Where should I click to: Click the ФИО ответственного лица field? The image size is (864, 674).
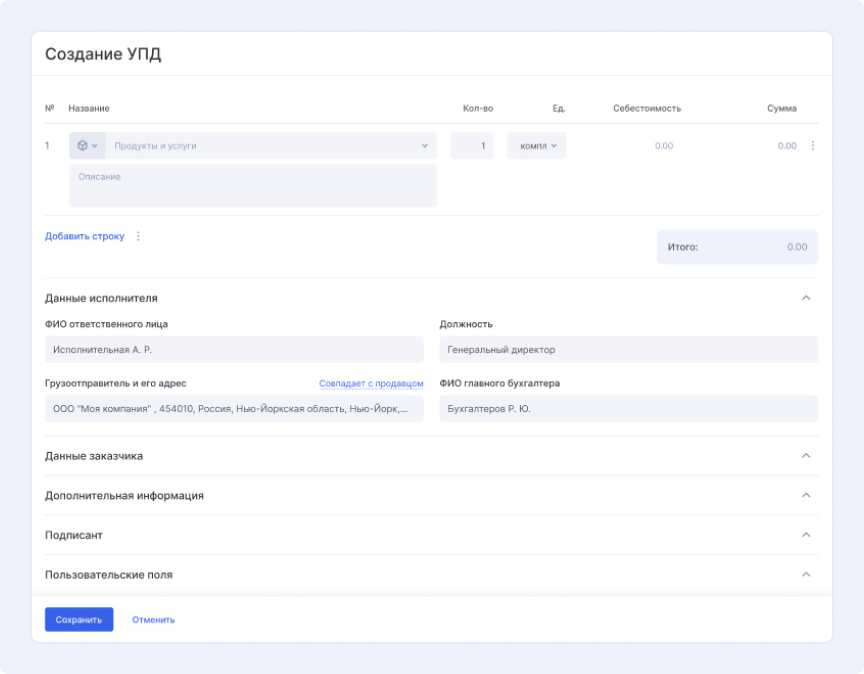234,350
